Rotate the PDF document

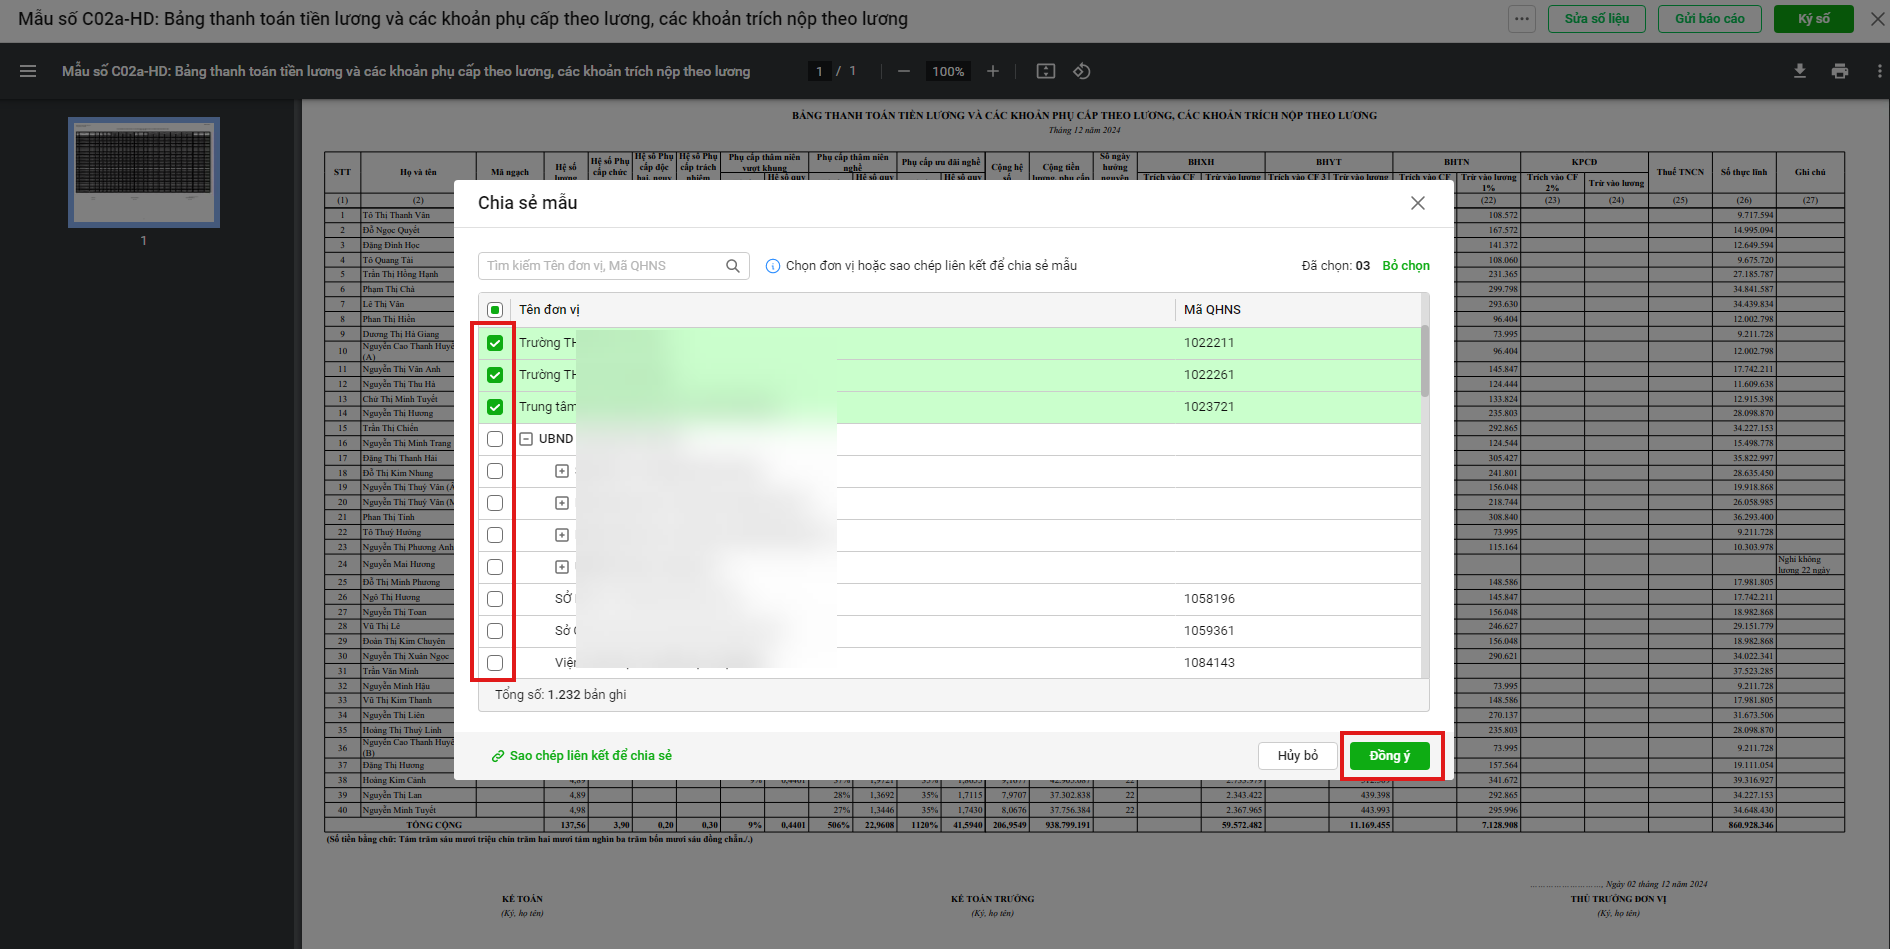tap(1082, 71)
